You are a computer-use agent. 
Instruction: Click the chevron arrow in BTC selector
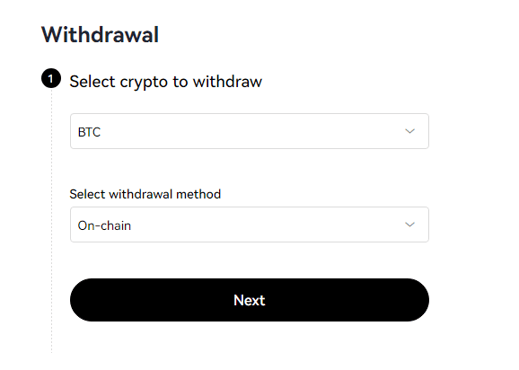click(x=410, y=131)
